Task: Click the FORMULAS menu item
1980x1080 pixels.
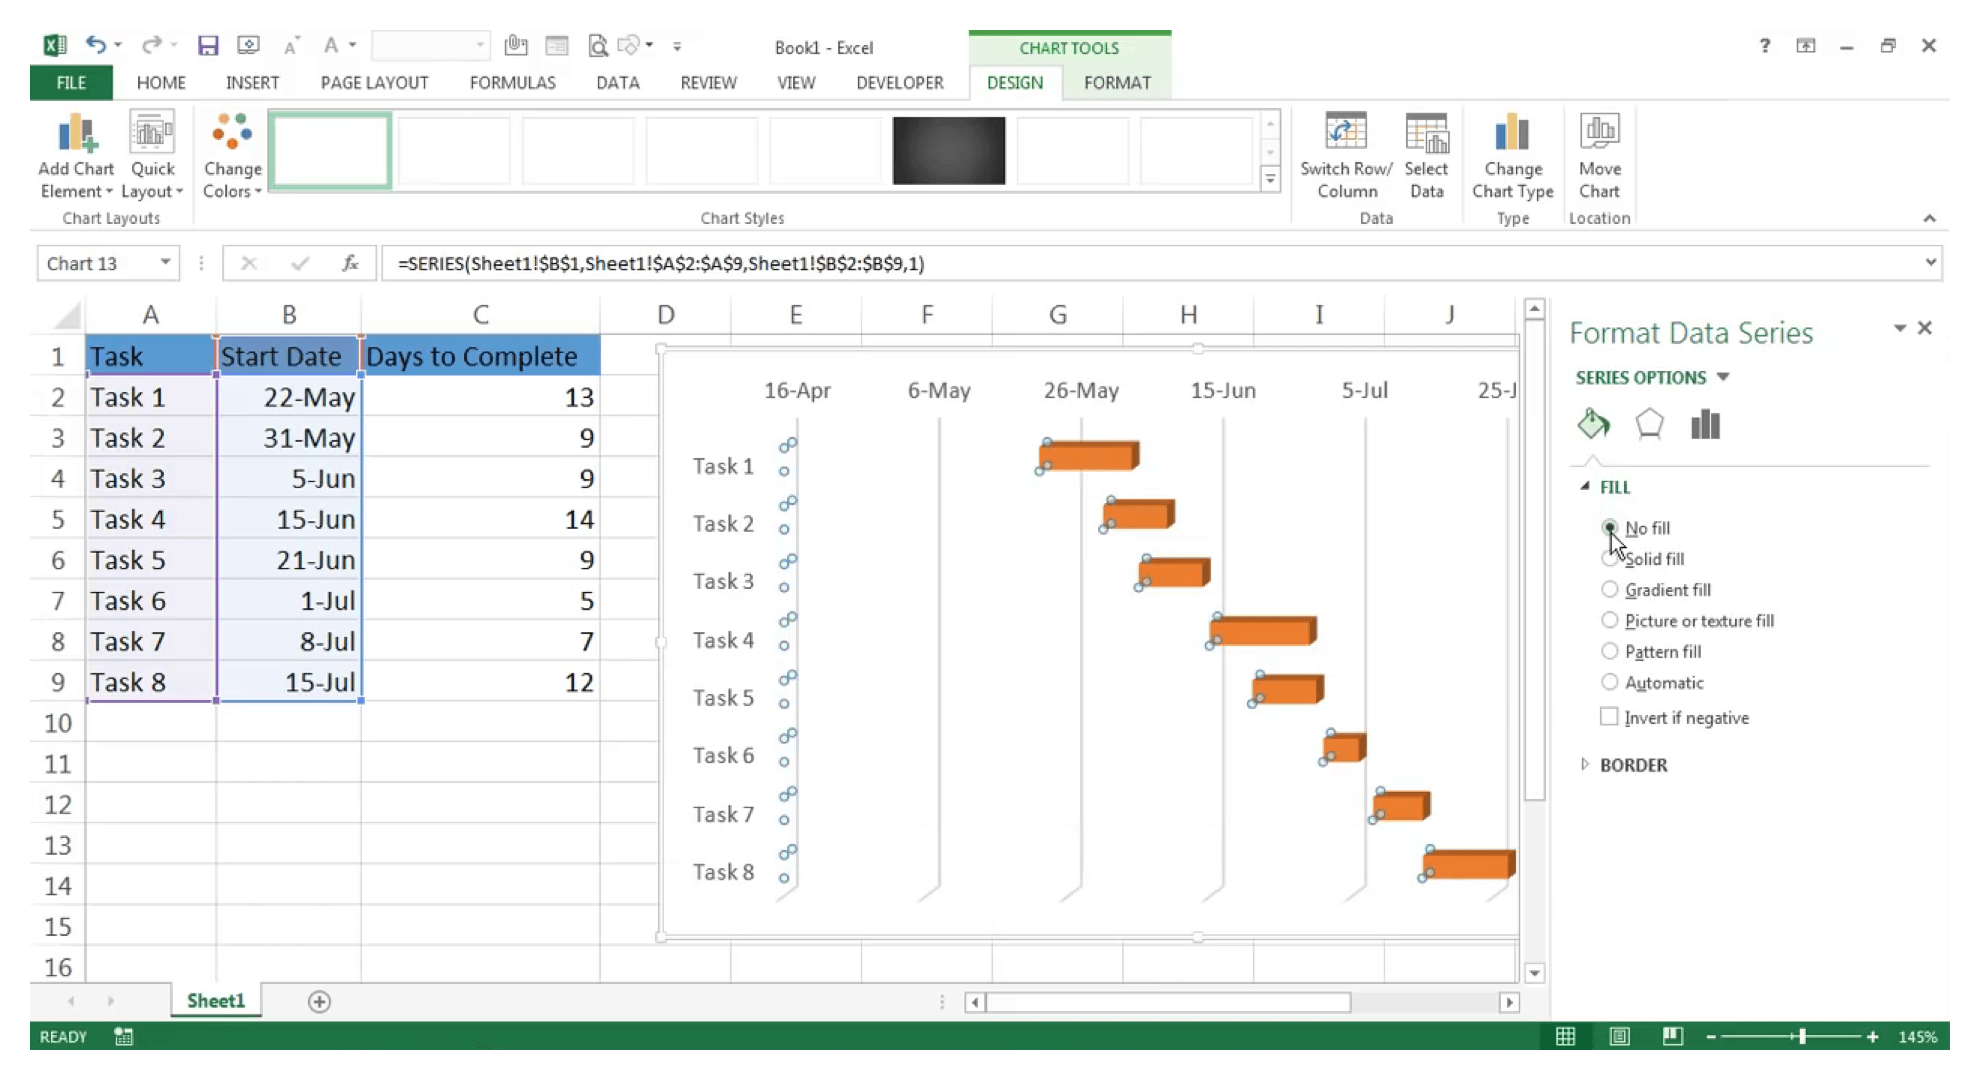Action: click(511, 81)
